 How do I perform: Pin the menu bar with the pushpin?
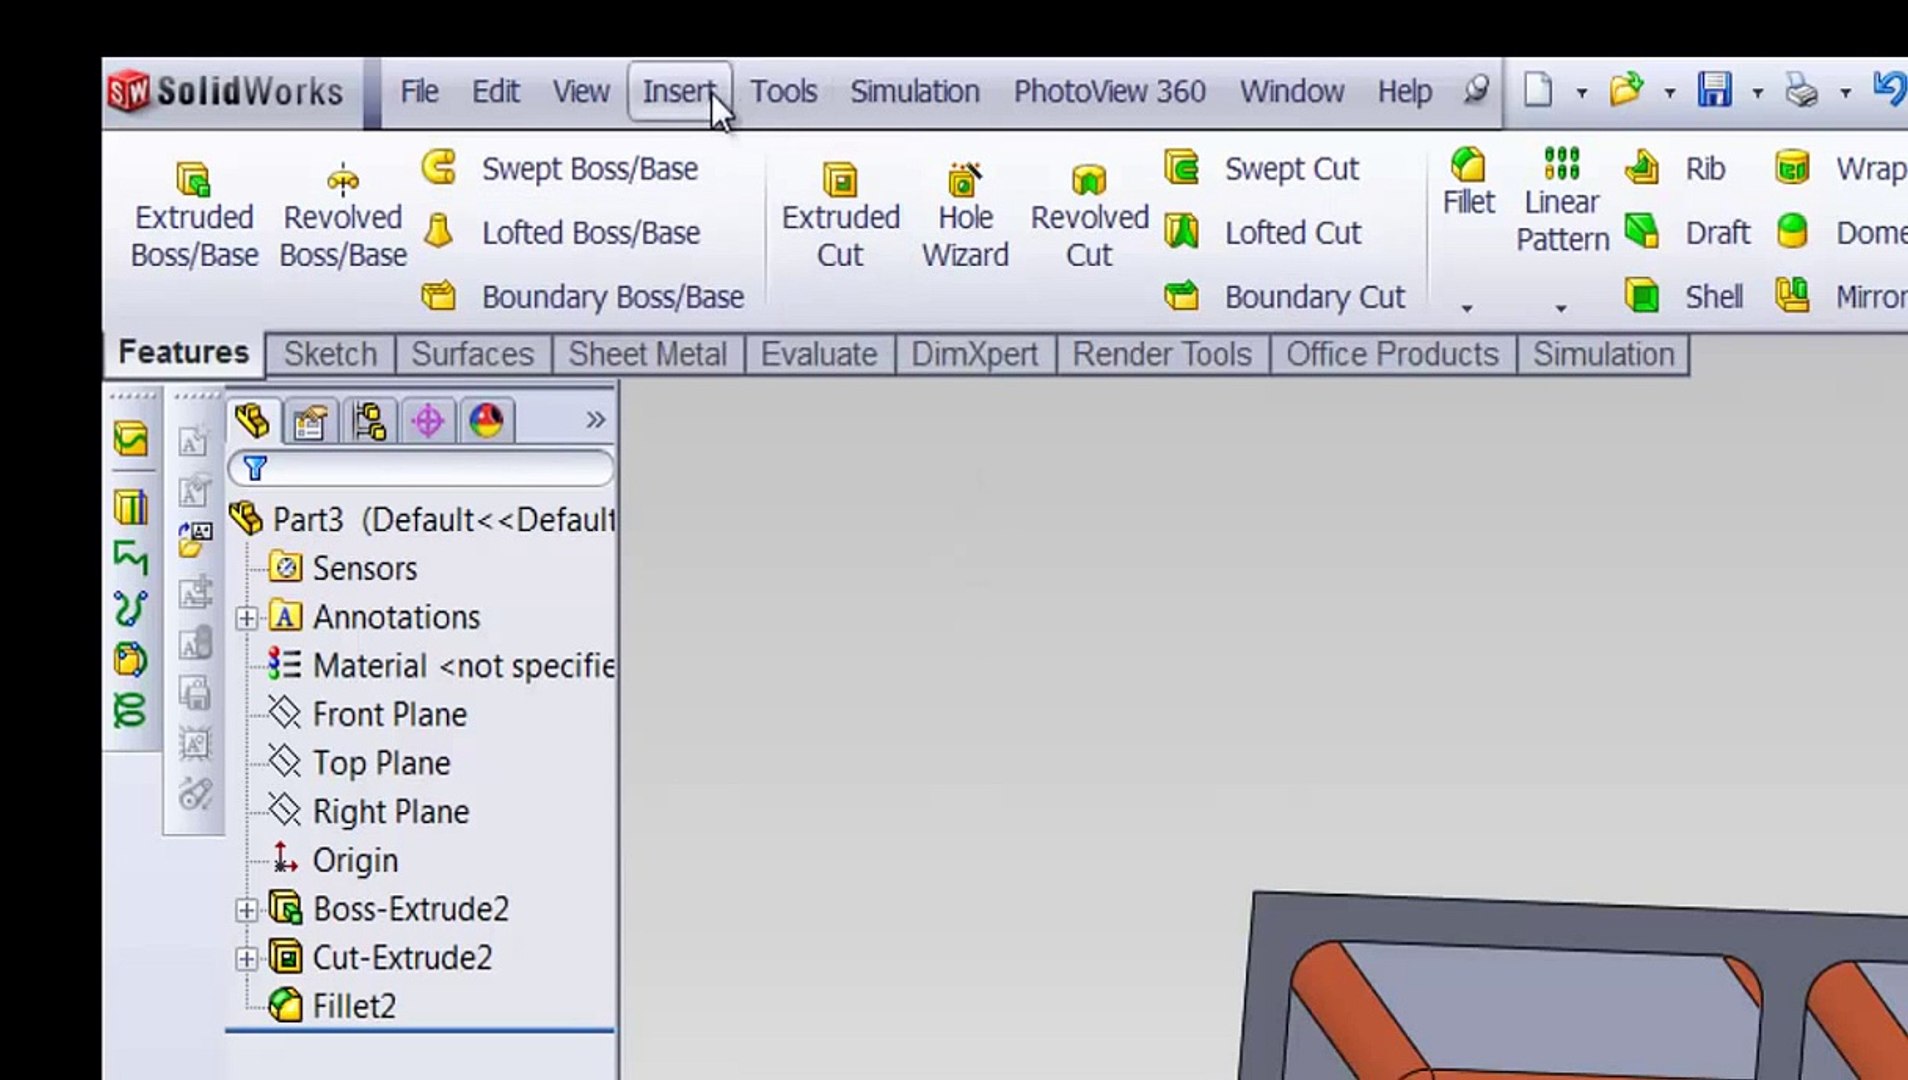pyautogui.click(x=1476, y=90)
